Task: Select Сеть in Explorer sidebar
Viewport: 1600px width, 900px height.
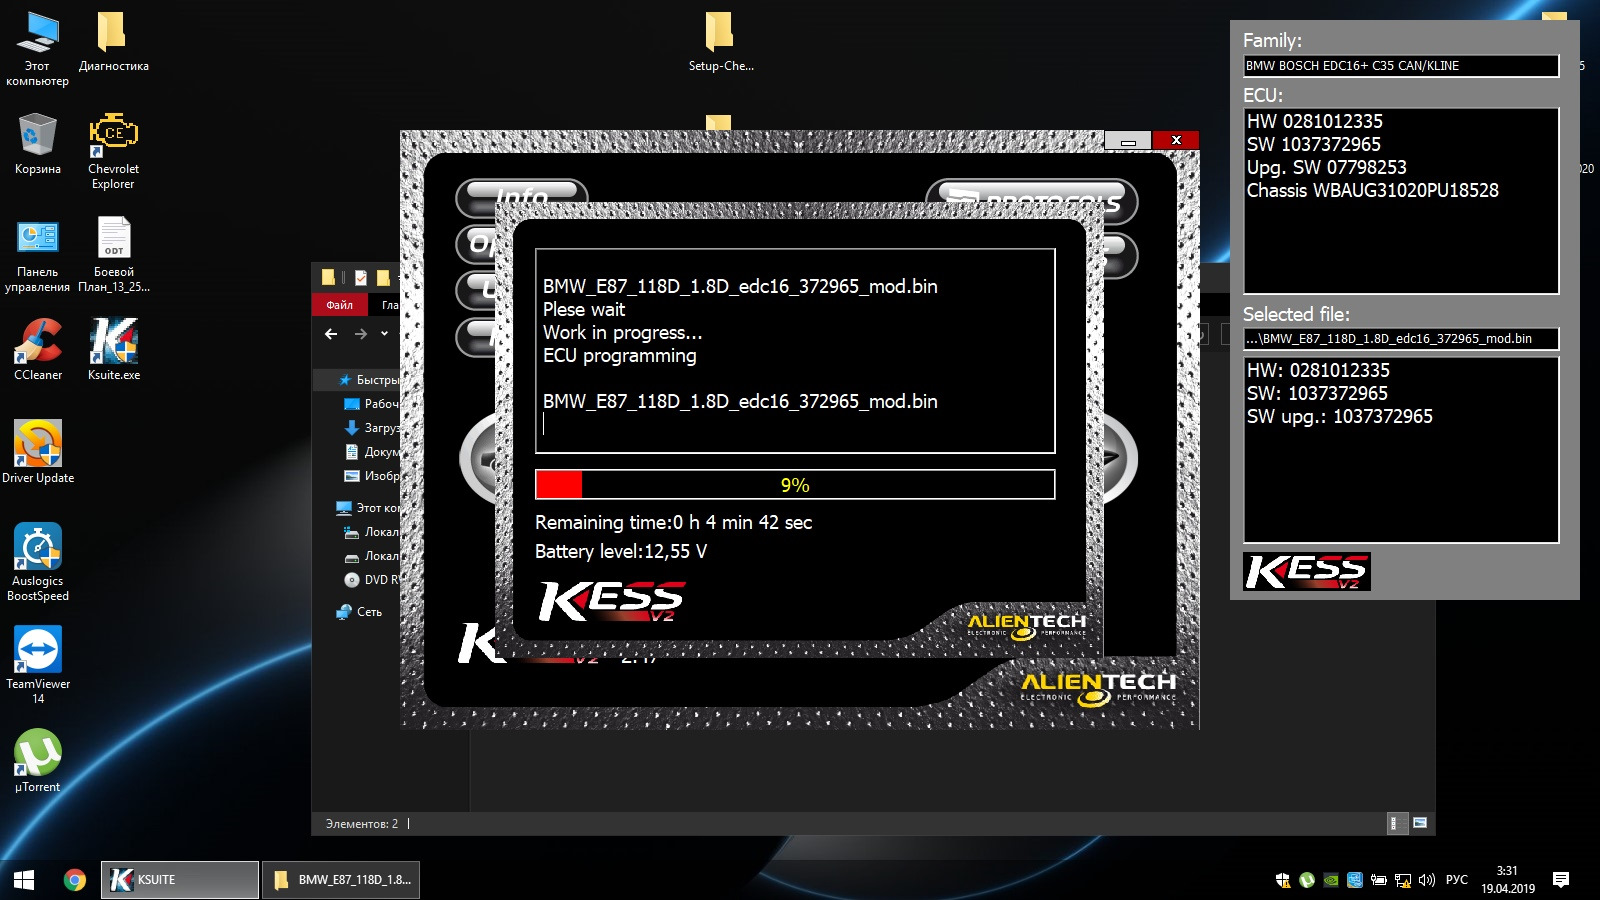Action: coord(360,612)
